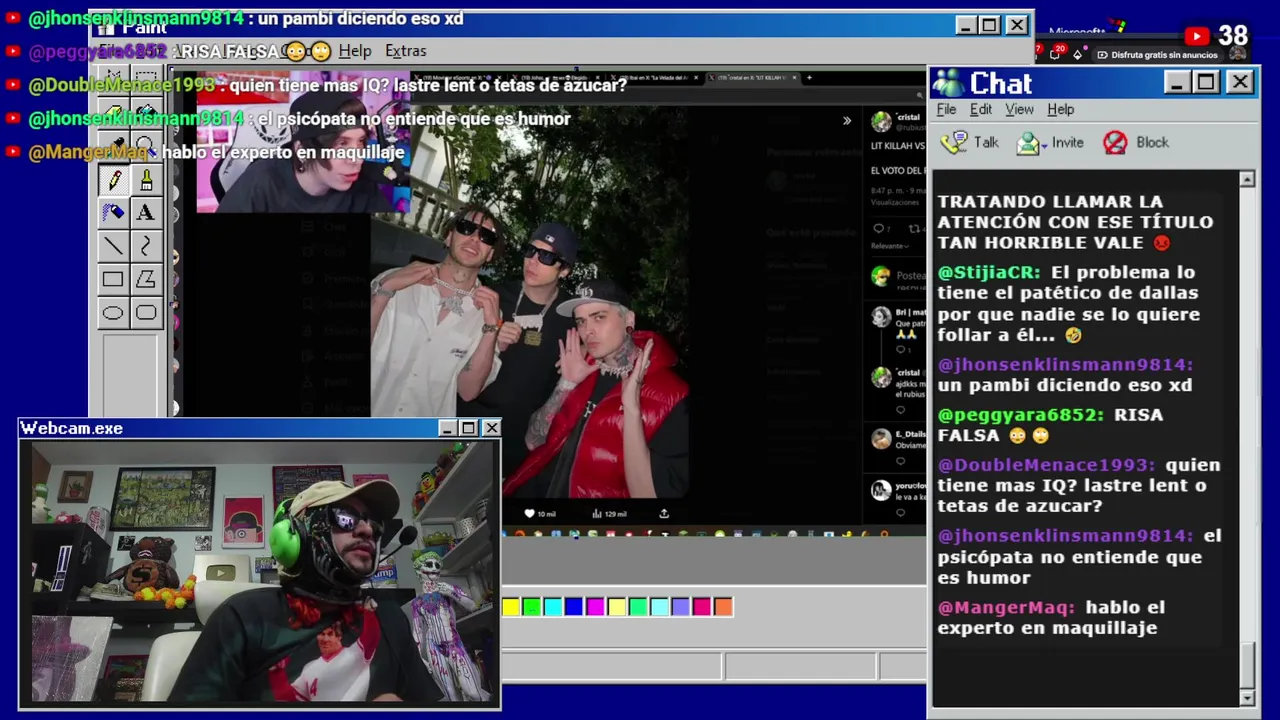Pick the hot pink palette color
The width and height of the screenshot is (1280, 720).
(702, 607)
